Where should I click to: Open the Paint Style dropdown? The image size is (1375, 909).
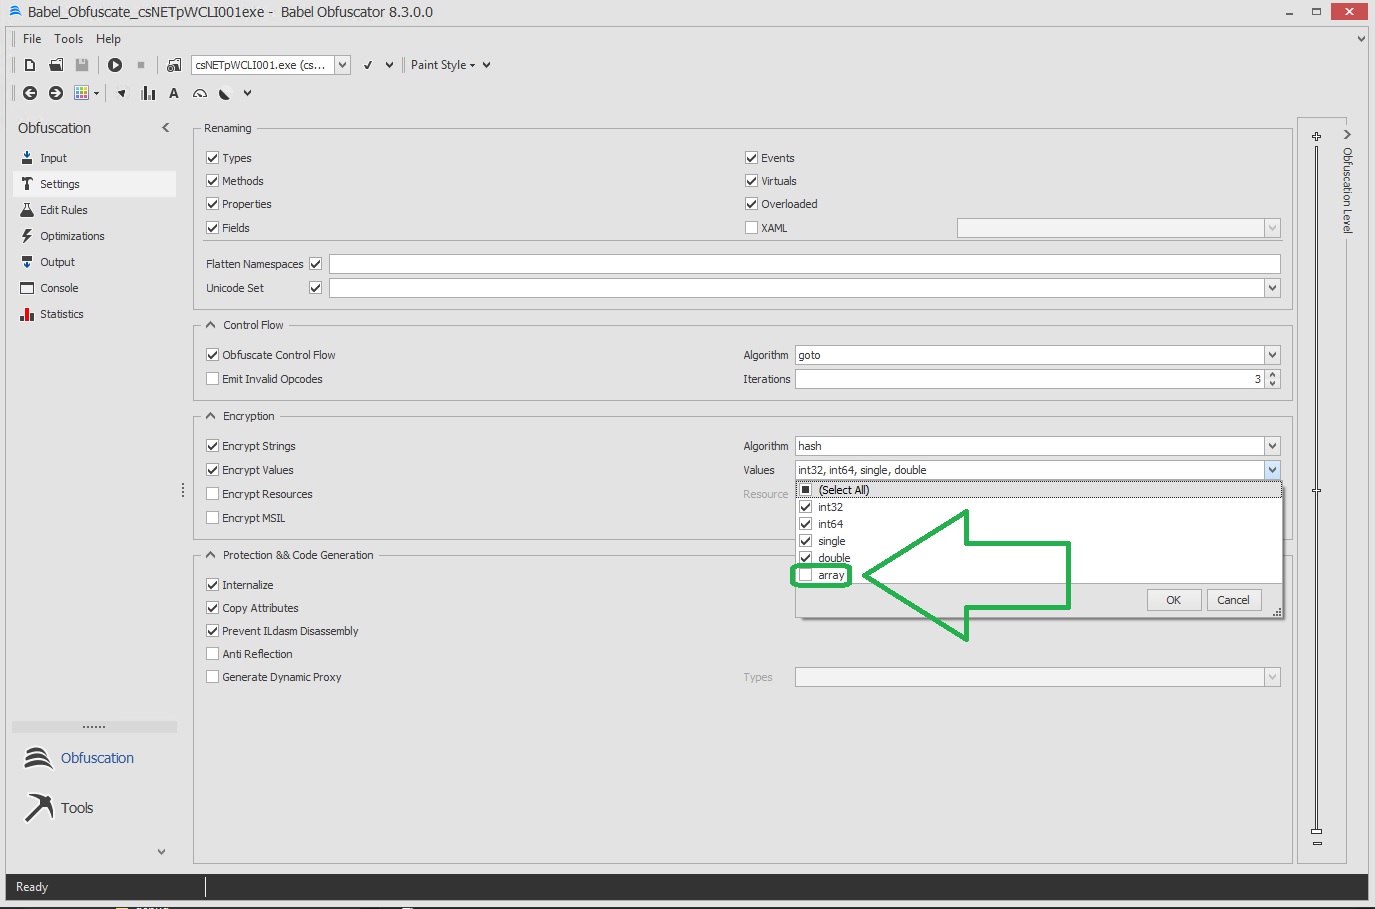tap(443, 65)
